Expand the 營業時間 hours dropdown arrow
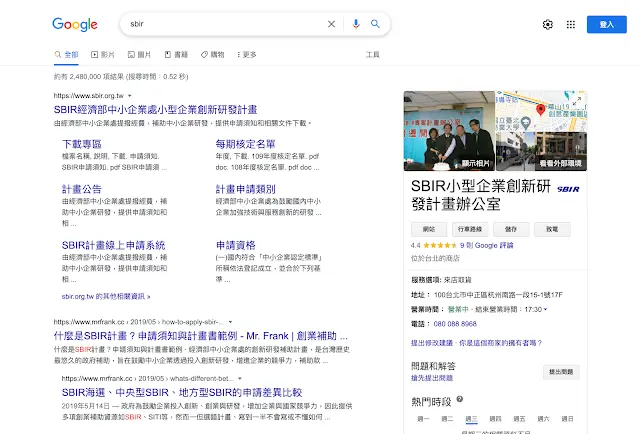Screen dimensions: 640x434 pyautogui.click(x=545, y=309)
